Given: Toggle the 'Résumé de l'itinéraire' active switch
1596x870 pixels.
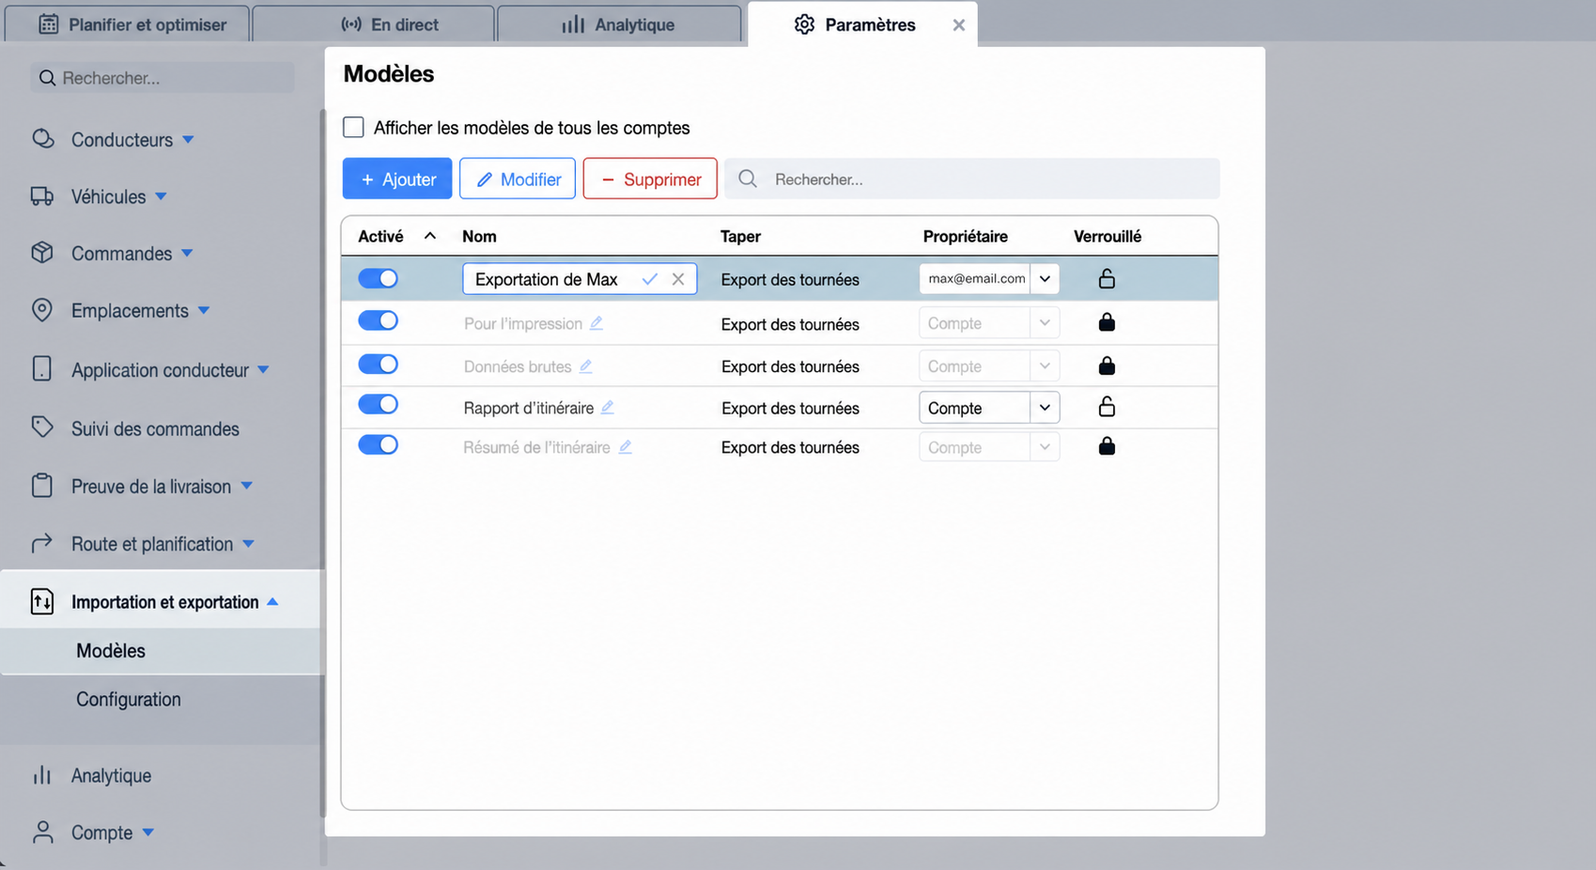Looking at the screenshot, I should pyautogui.click(x=378, y=444).
